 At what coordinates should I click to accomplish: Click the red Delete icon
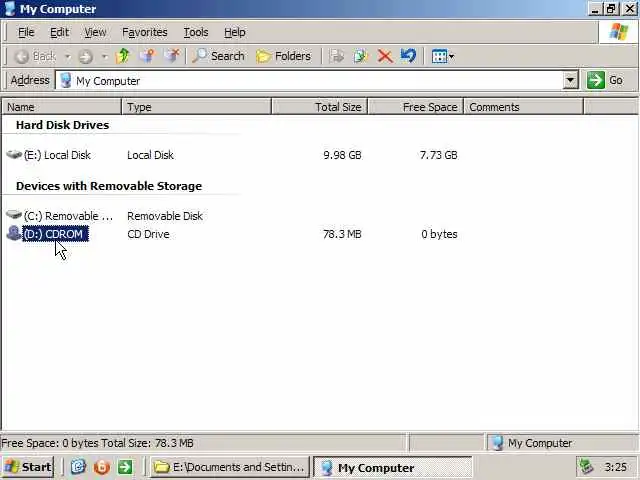pyautogui.click(x=384, y=56)
